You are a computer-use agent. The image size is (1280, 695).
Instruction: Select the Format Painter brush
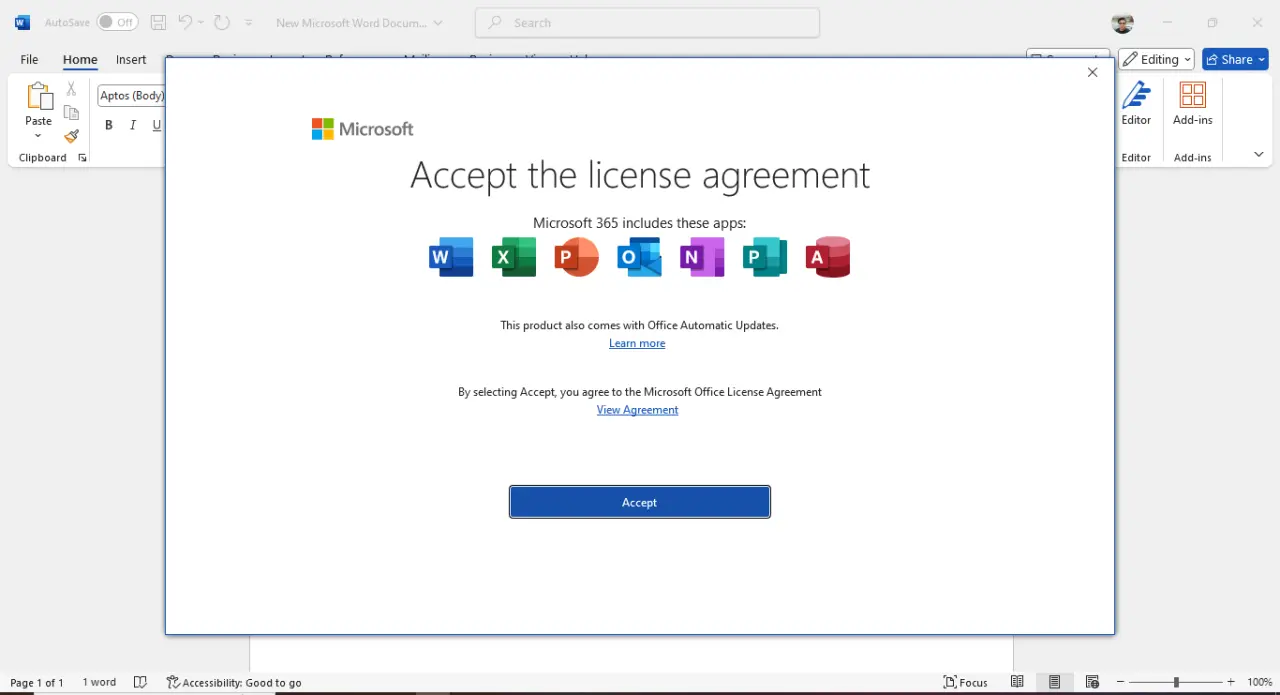(71, 136)
